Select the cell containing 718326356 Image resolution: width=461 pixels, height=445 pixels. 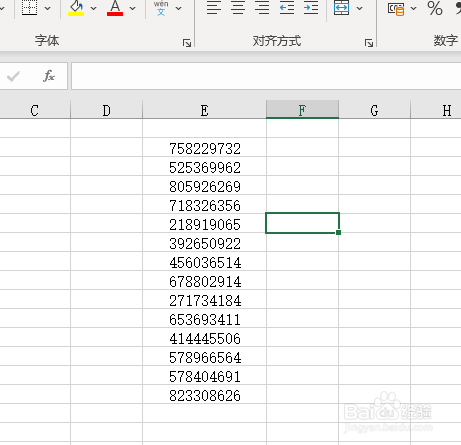pos(204,204)
